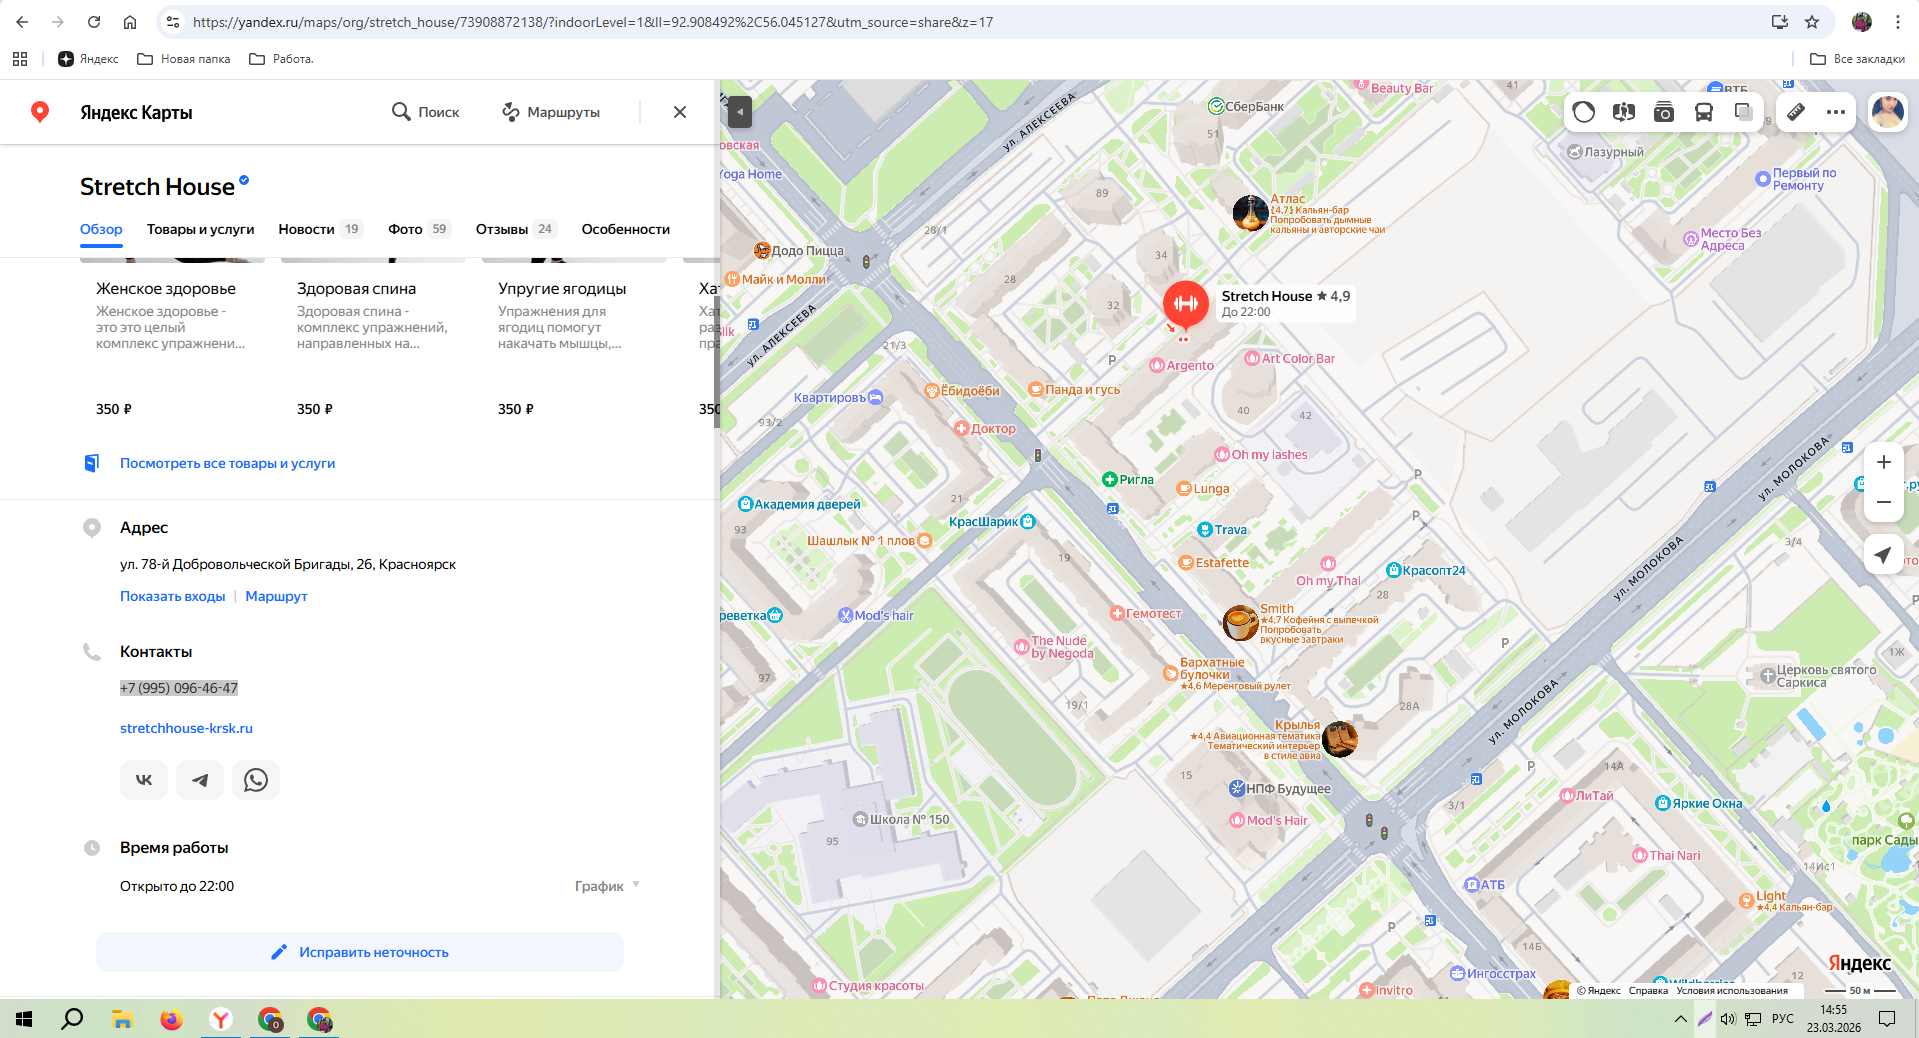Zoom in the map with plus button
Image resolution: width=1919 pixels, height=1038 pixels.
1883,462
